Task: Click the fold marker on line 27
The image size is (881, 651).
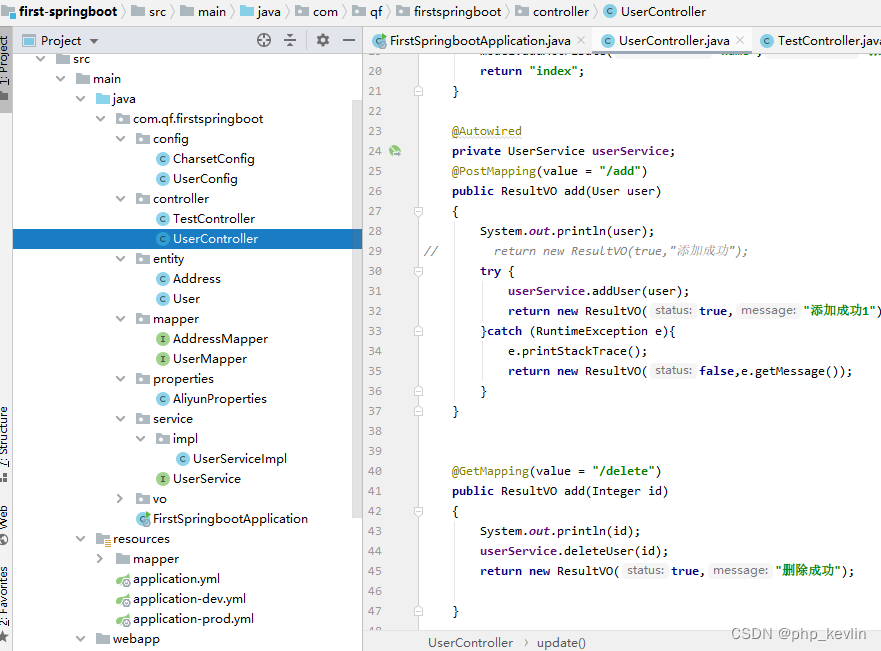Action: click(418, 211)
